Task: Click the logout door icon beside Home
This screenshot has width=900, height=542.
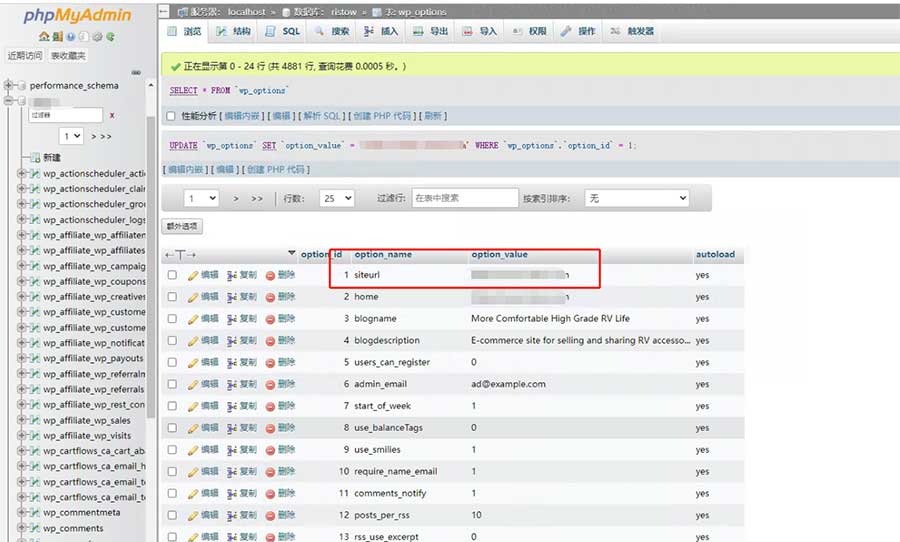Action: [57, 37]
